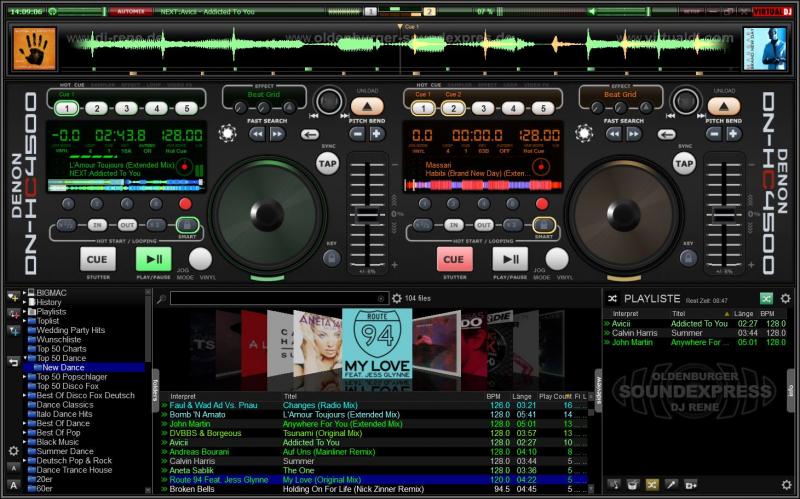Viewport: 800px width, 499px height.
Task: Click left deck album cover with hand
Action: point(34,49)
